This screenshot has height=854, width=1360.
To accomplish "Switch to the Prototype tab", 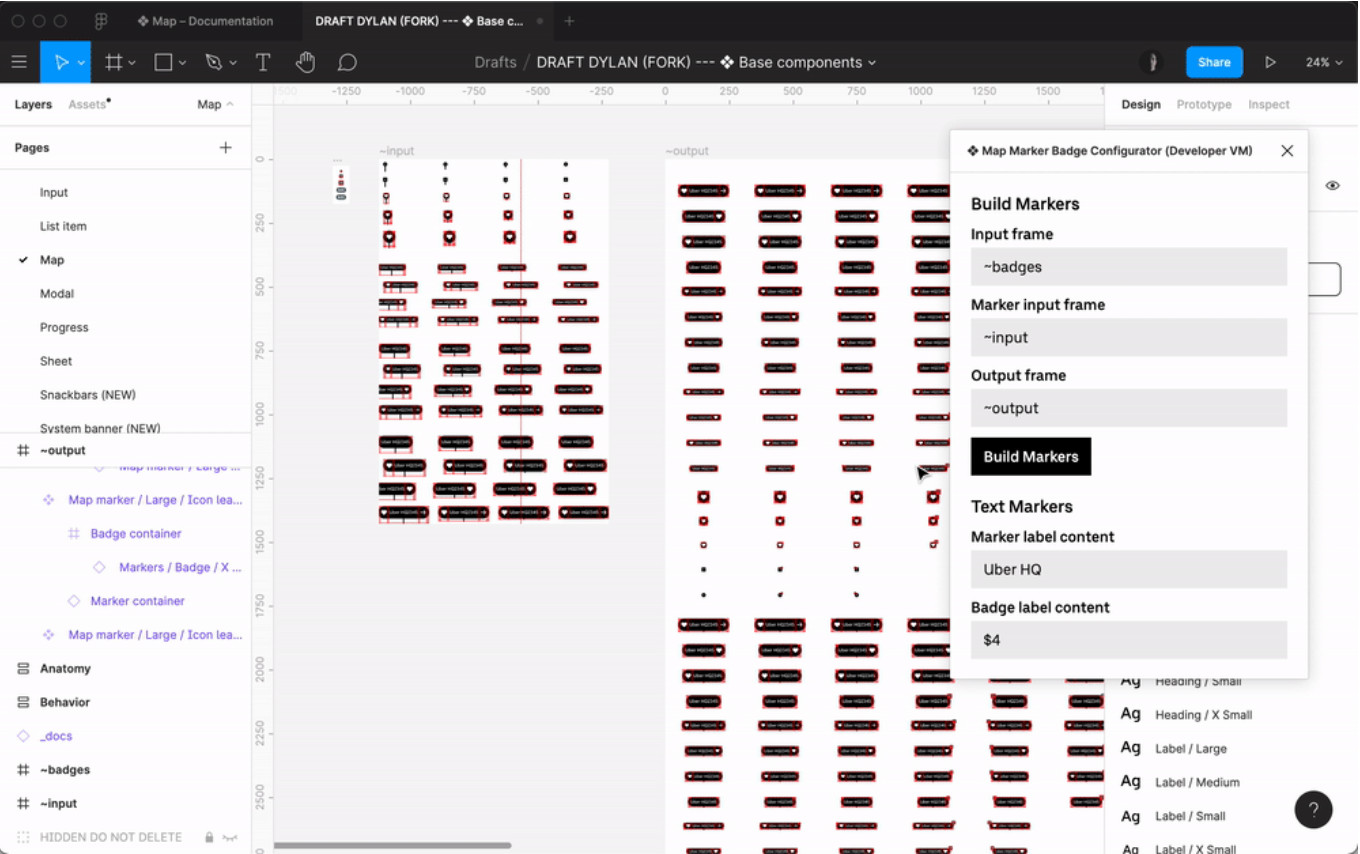I will [x=1203, y=104].
